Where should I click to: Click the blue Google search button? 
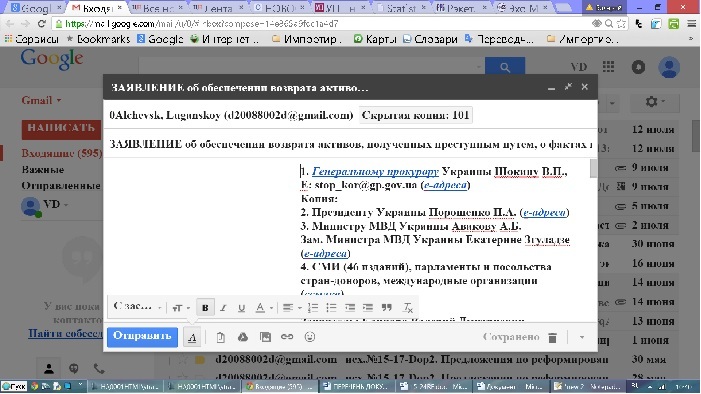point(505,67)
